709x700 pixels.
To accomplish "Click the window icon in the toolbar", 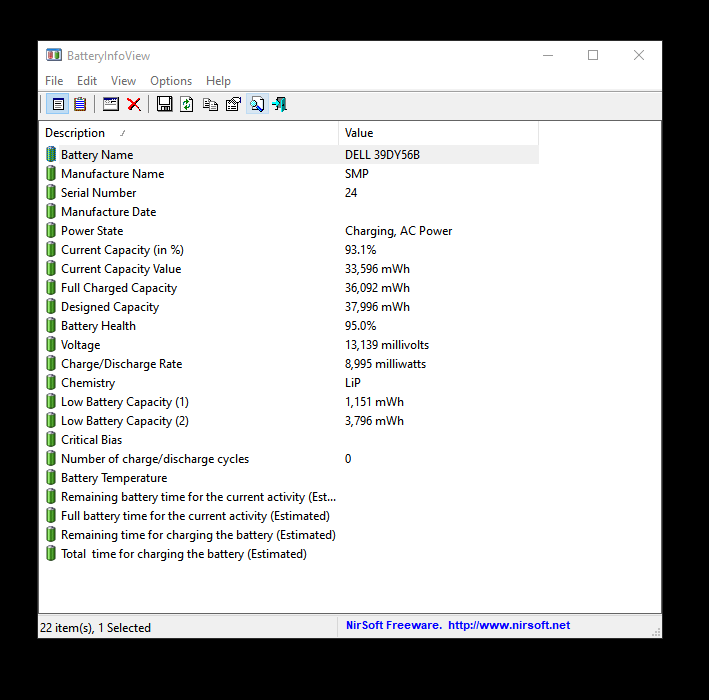I will click(x=111, y=104).
